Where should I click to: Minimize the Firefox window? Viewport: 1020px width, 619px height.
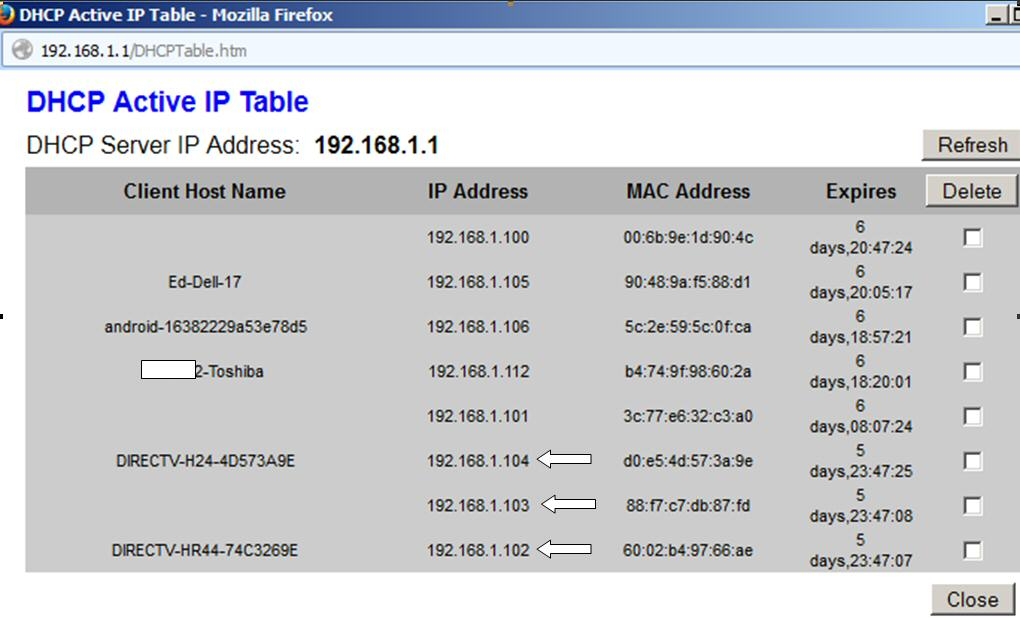click(995, 15)
